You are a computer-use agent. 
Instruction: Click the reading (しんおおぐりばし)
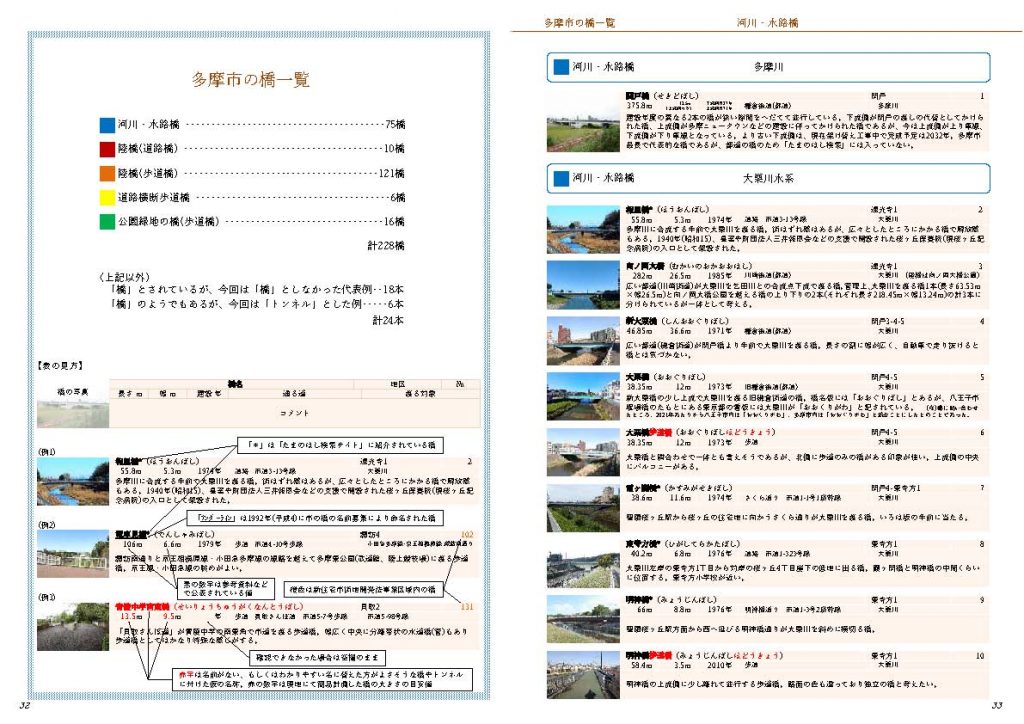(695, 321)
